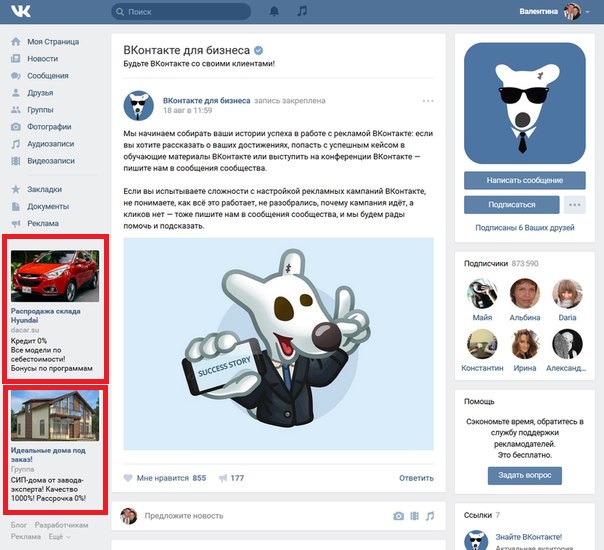This screenshot has width=604, height=550.
Task: Click the search field "Поиск"
Action: click(181, 12)
